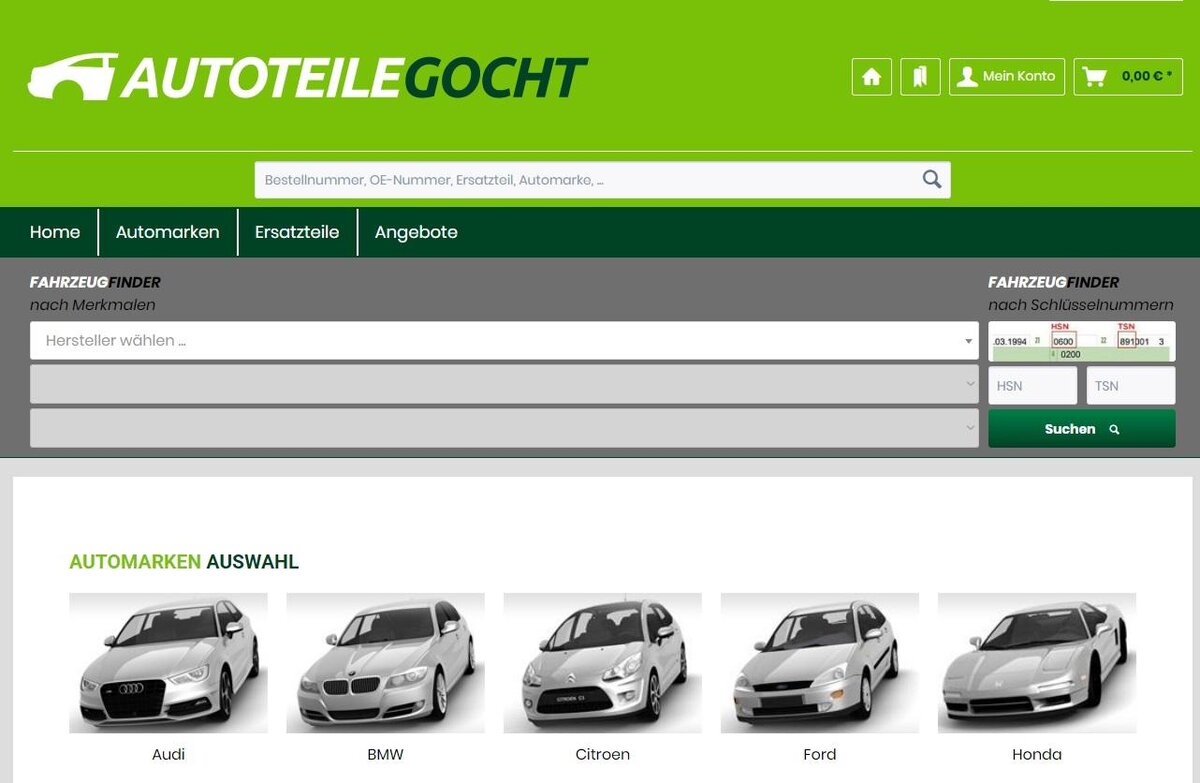Open the Citroen brand link text
This screenshot has width=1200, height=783.
602,755
